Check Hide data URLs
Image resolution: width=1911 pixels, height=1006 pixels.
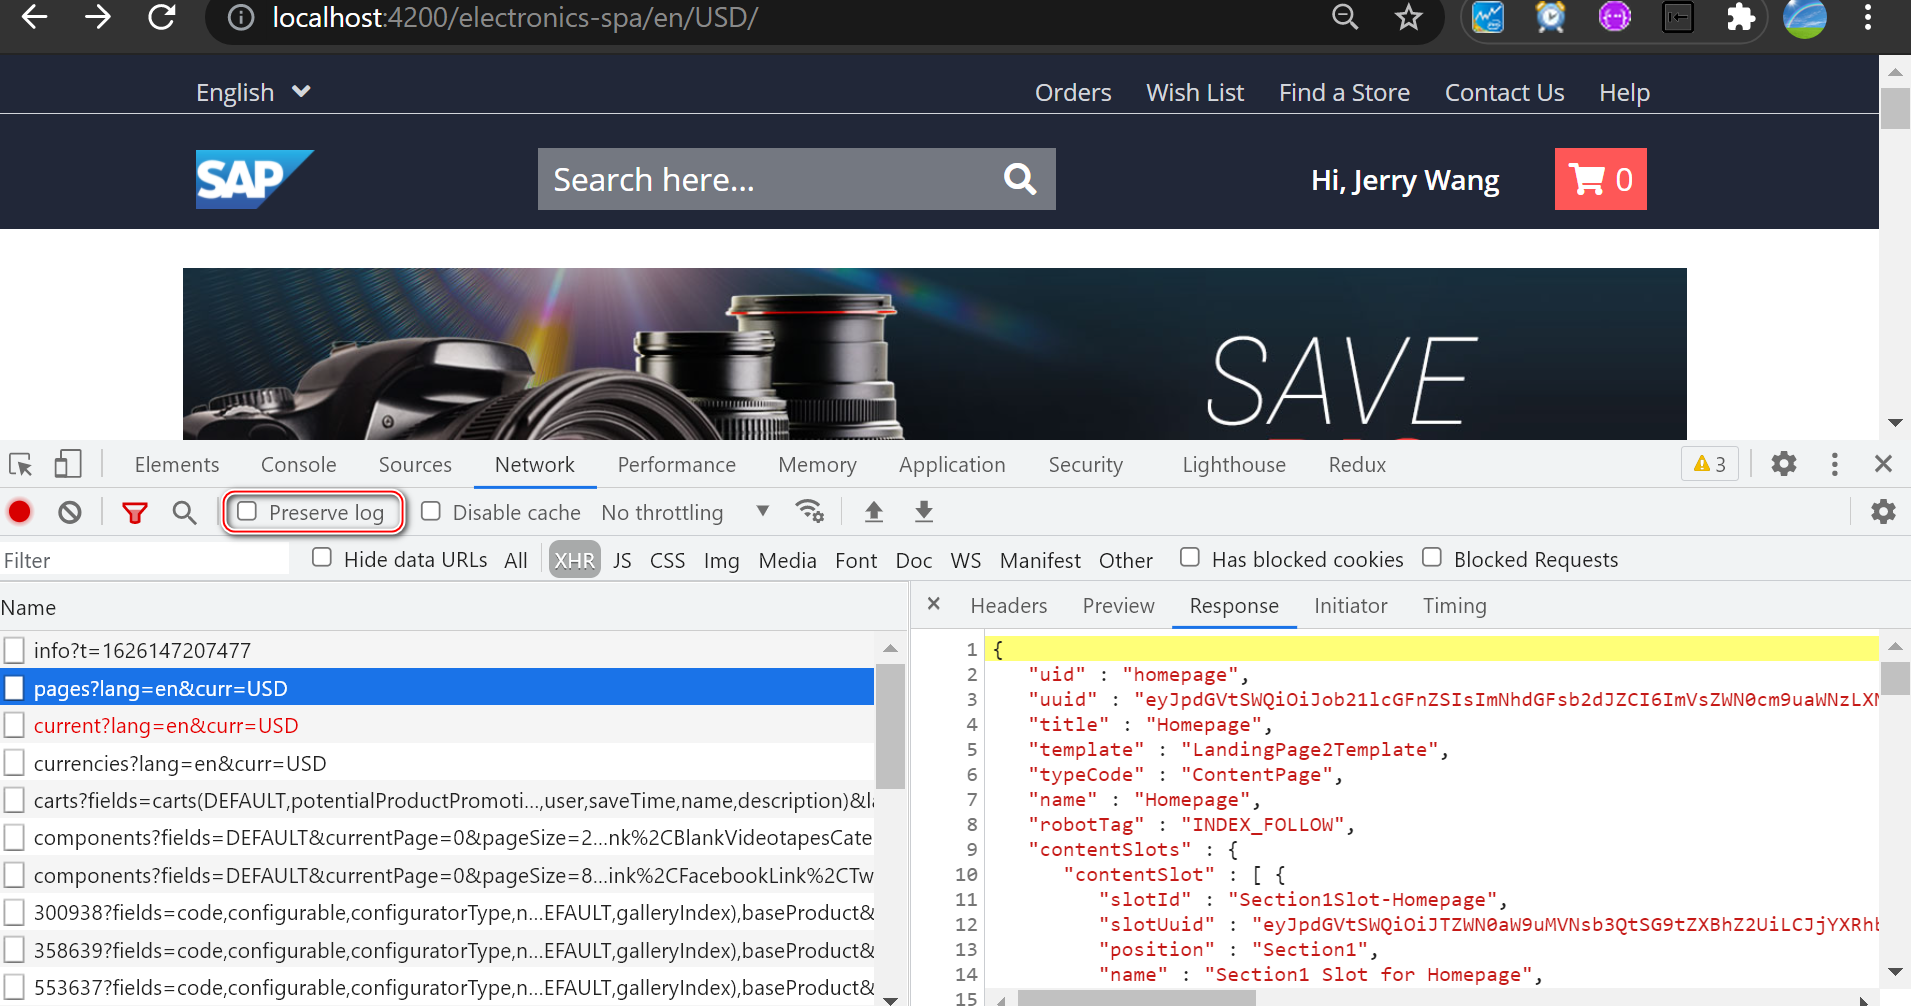click(x=322, y=557)
